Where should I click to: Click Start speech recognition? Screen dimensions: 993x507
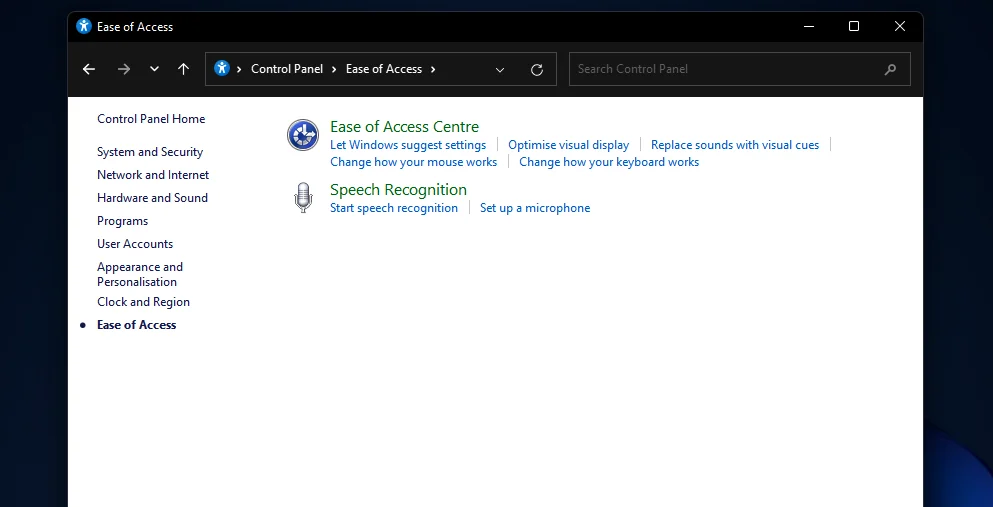394,208
